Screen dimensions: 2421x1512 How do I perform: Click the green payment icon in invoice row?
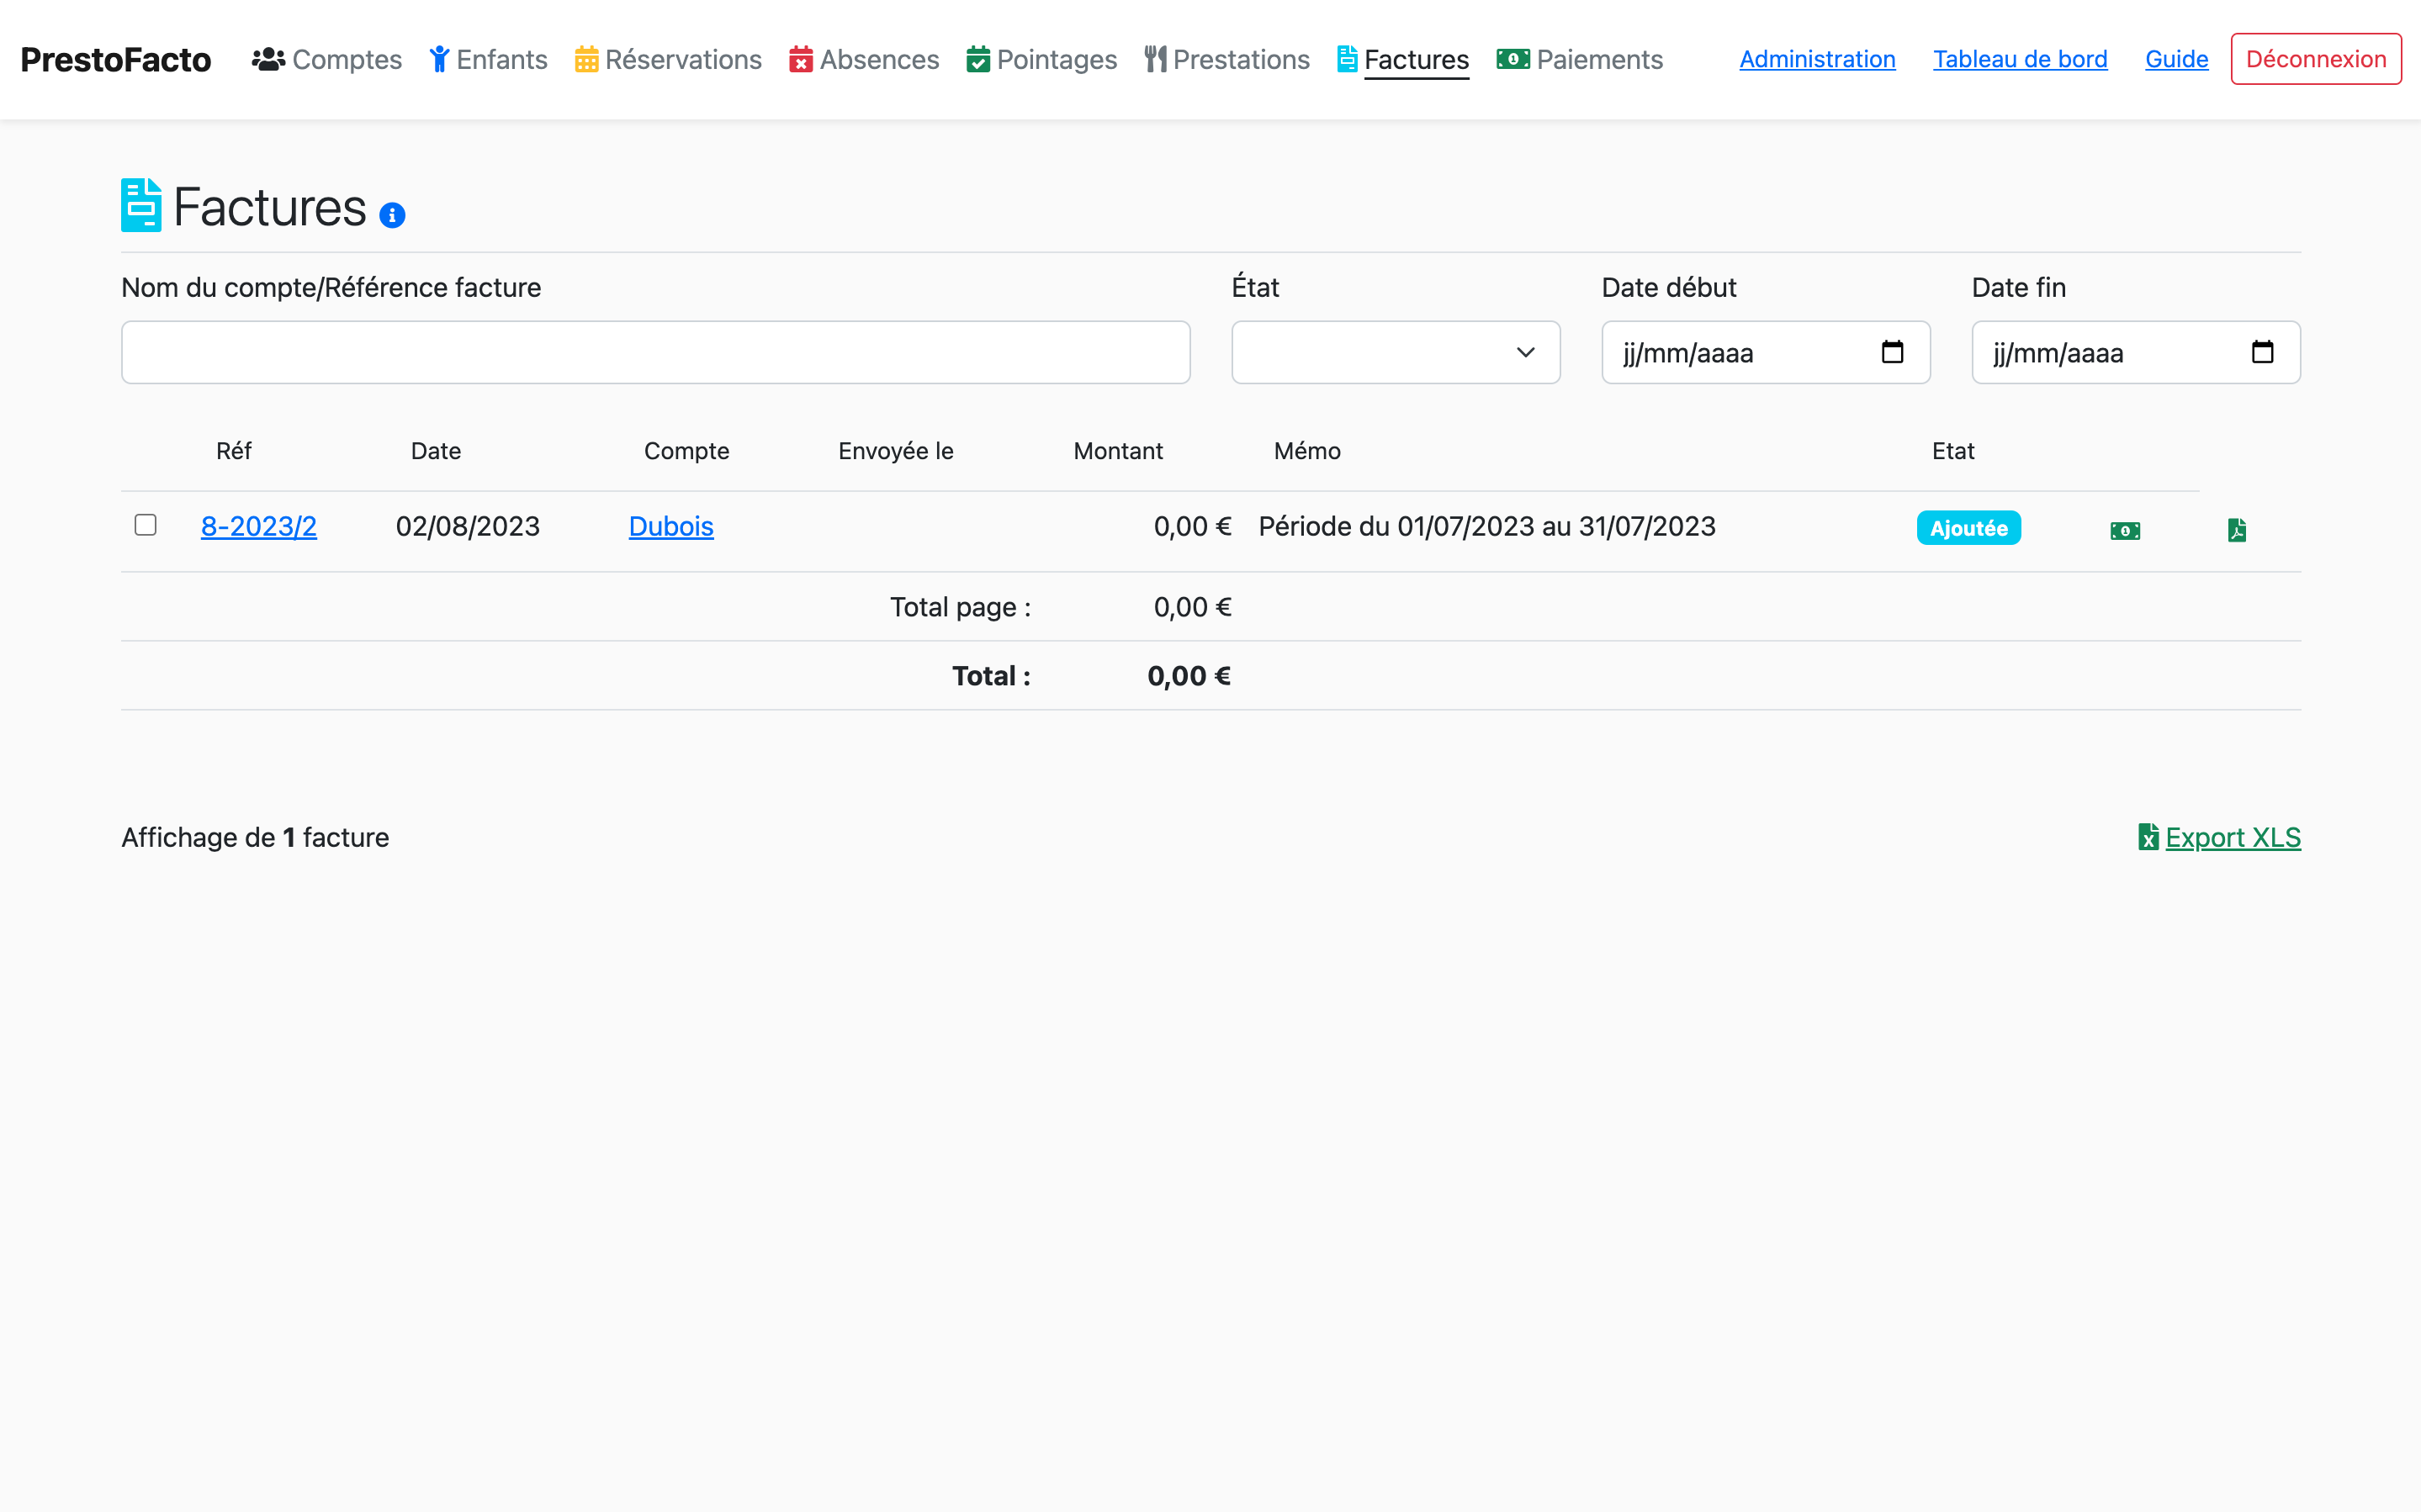point(2125,530)
